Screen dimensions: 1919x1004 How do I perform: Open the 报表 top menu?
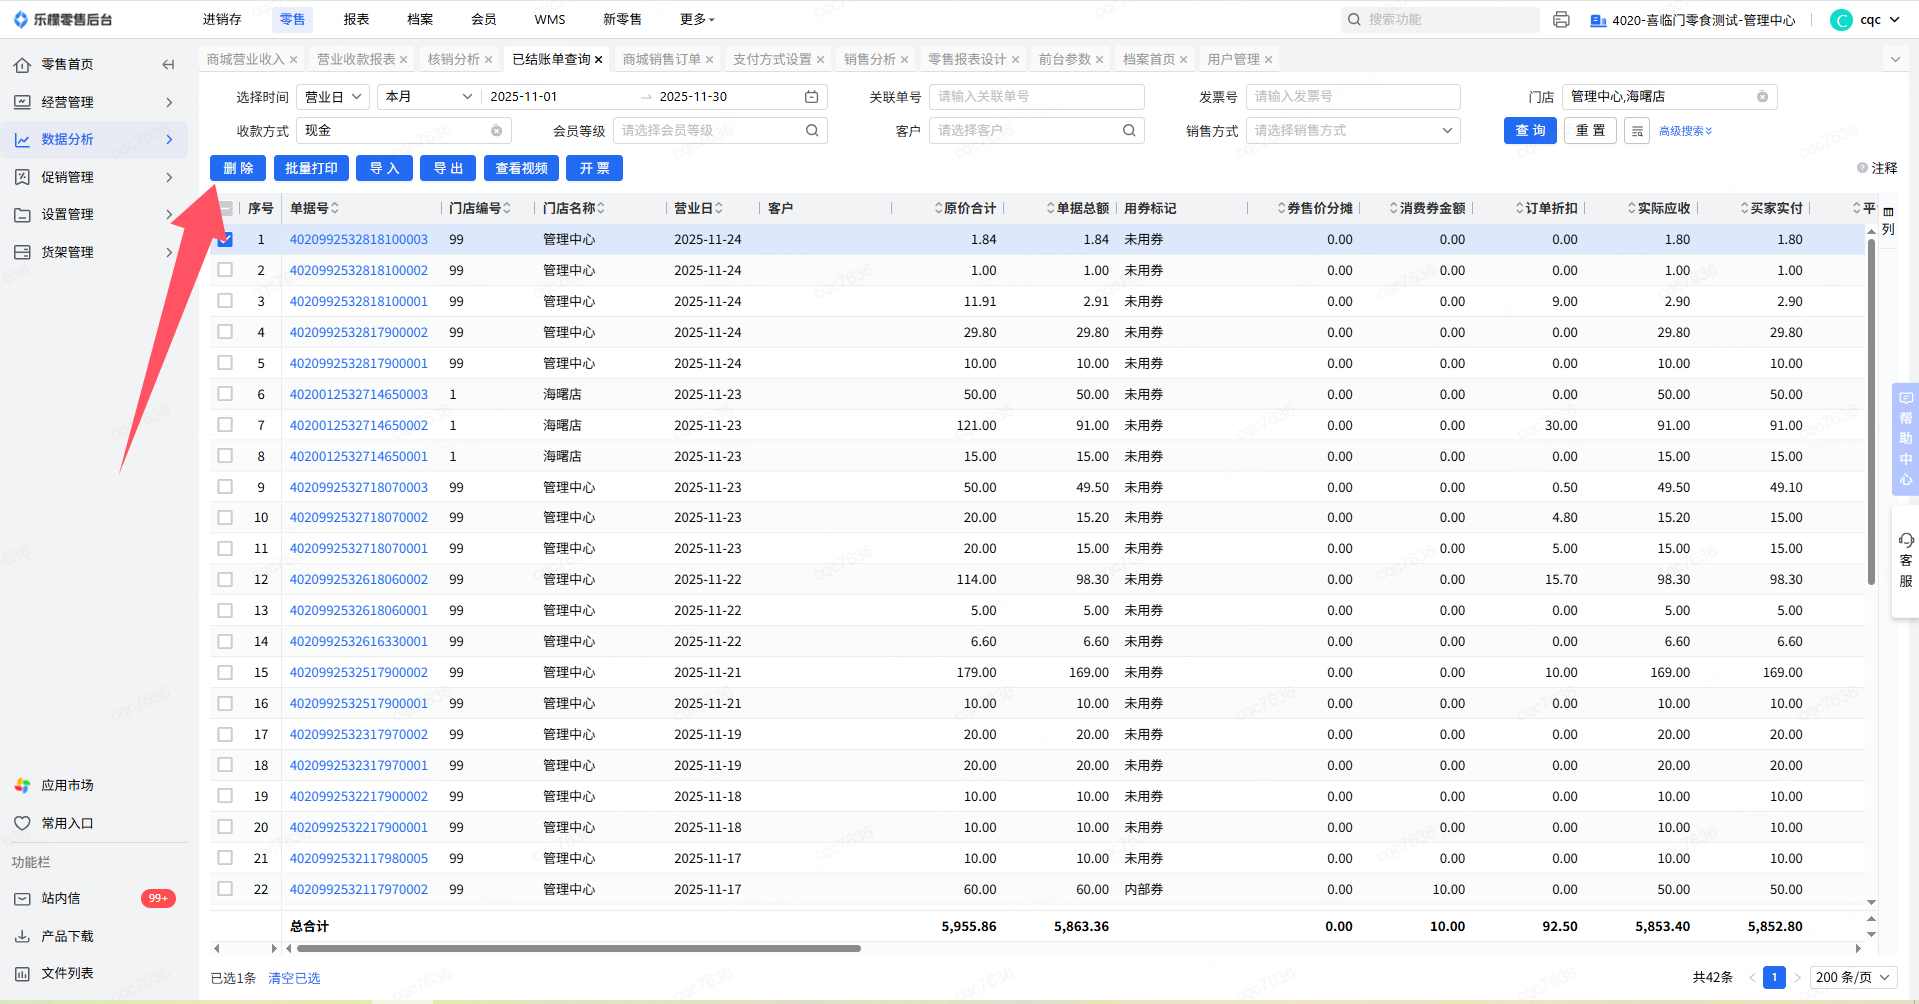pyautogui.click(x=356, y=19)
